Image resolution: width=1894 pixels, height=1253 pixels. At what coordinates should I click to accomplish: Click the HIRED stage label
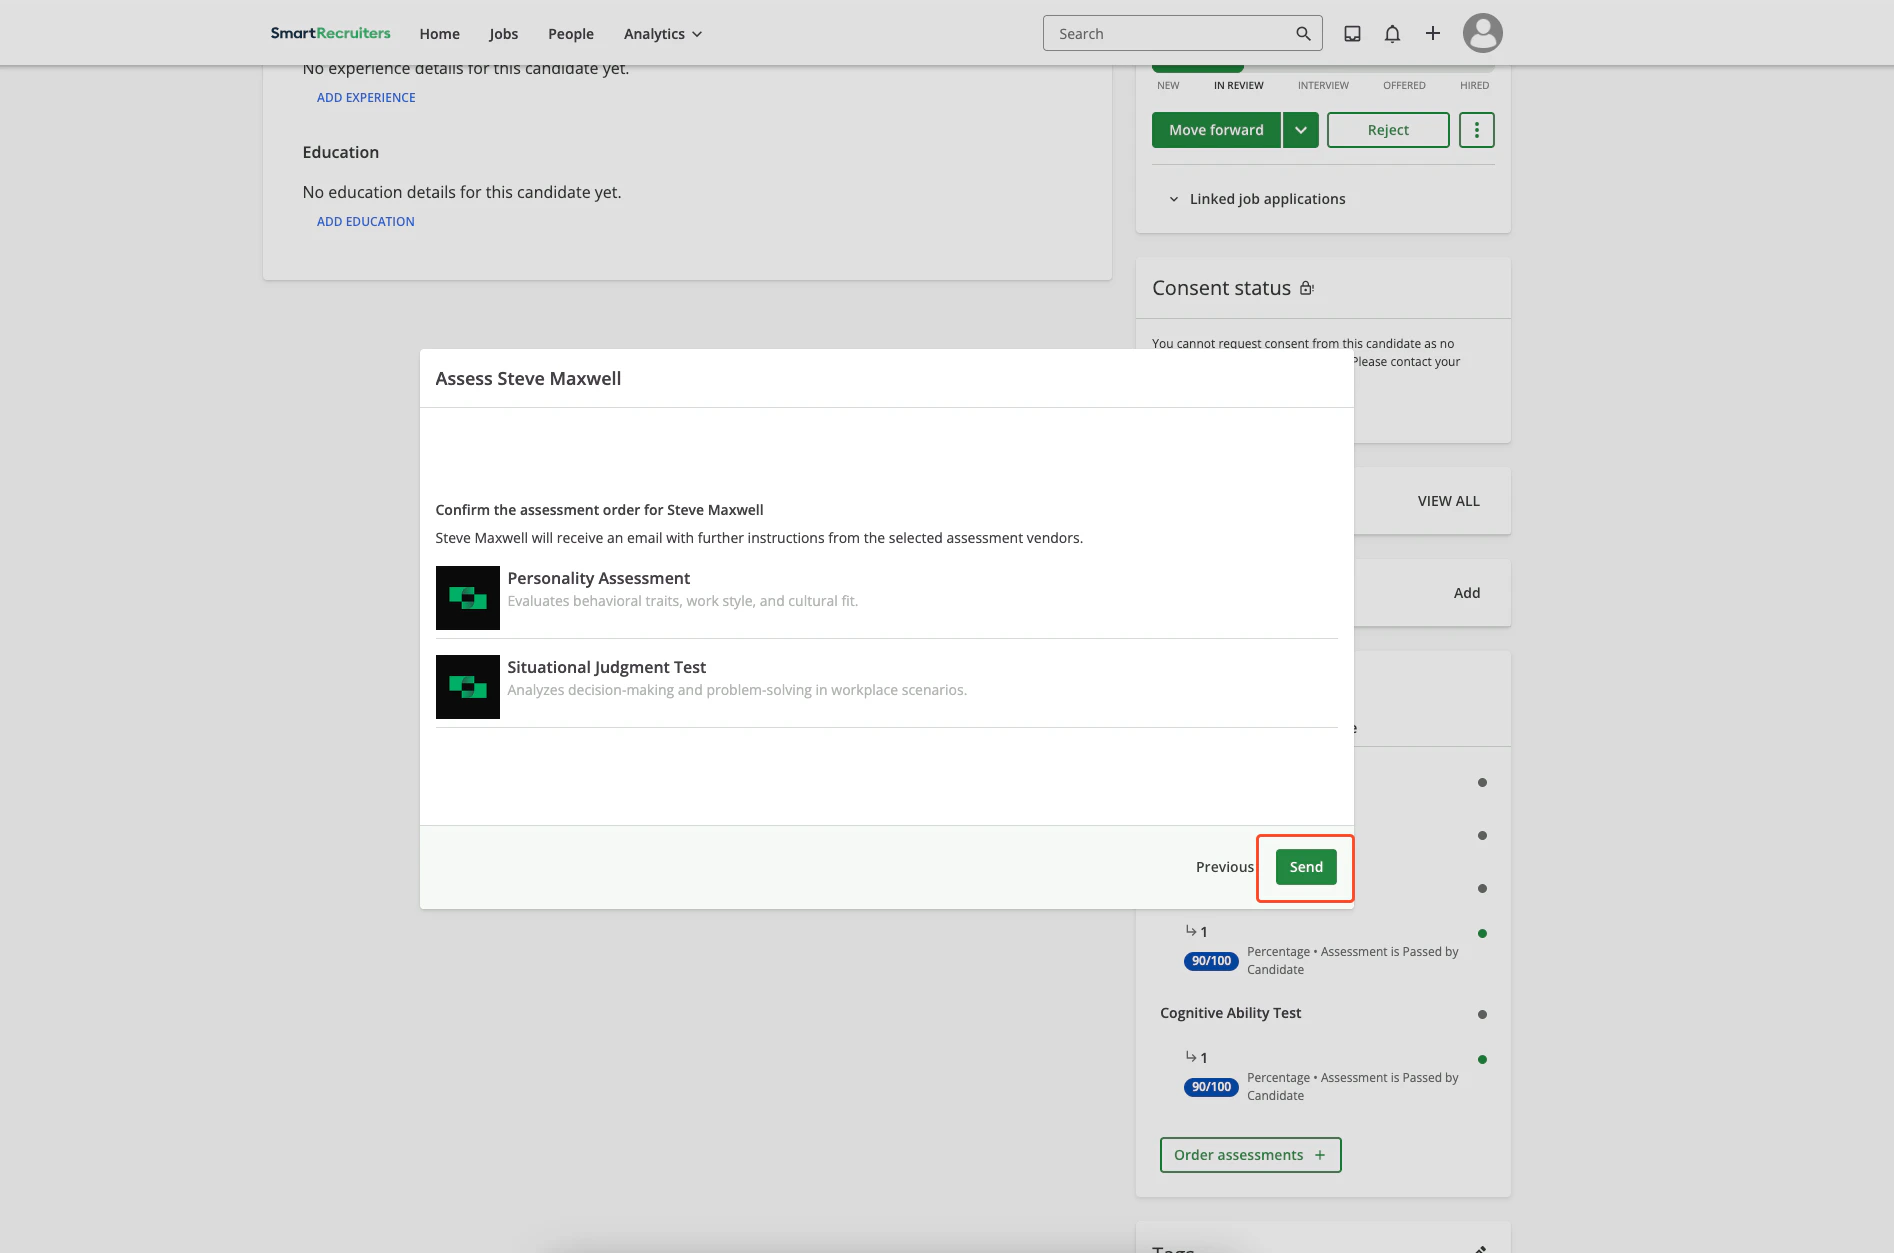1474,85
